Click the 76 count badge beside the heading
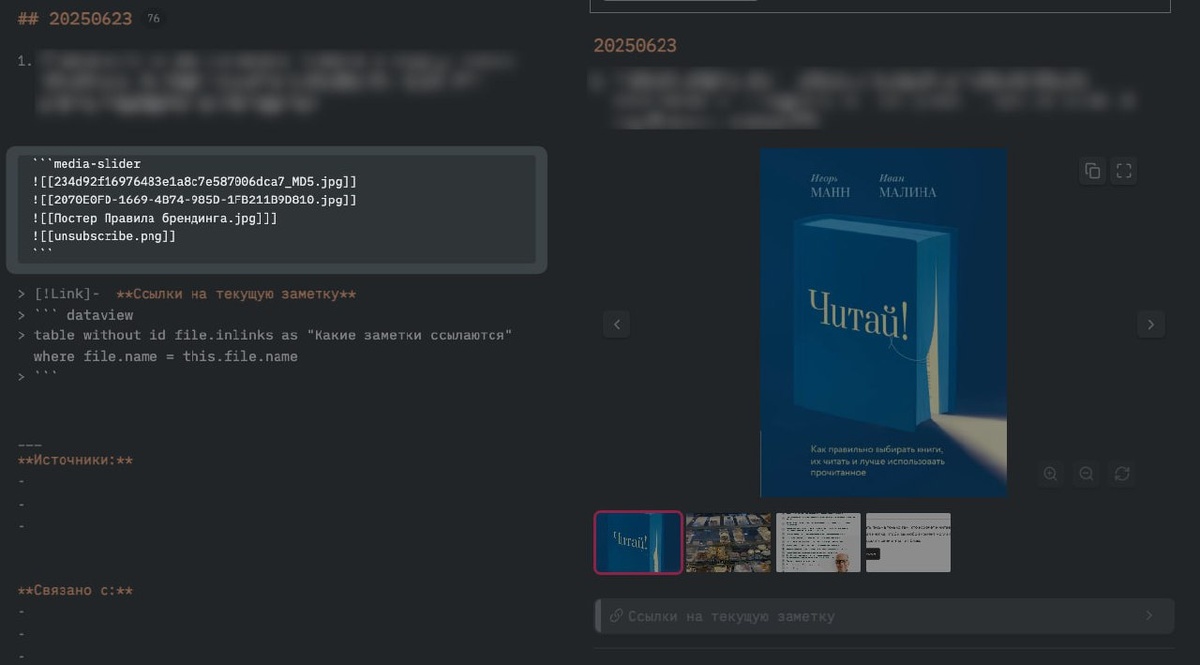 153,18
